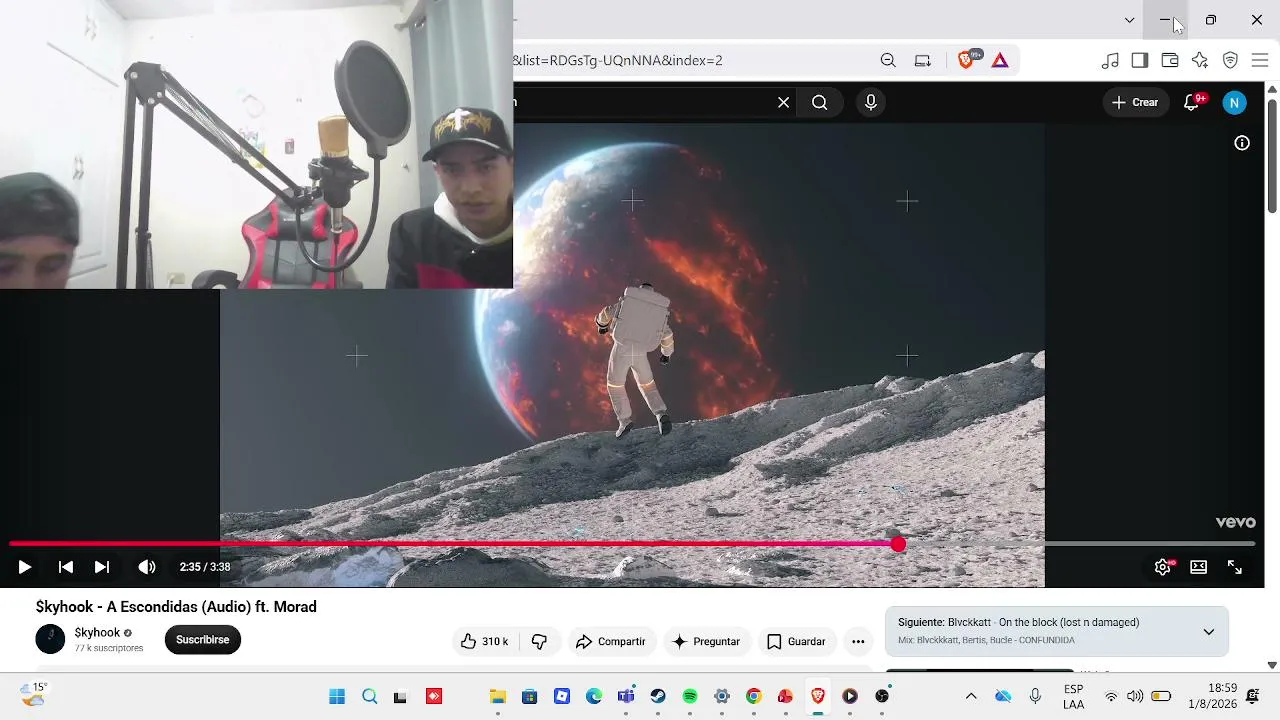Open the taskbar clock showing 18:59

pos(1214,696)
